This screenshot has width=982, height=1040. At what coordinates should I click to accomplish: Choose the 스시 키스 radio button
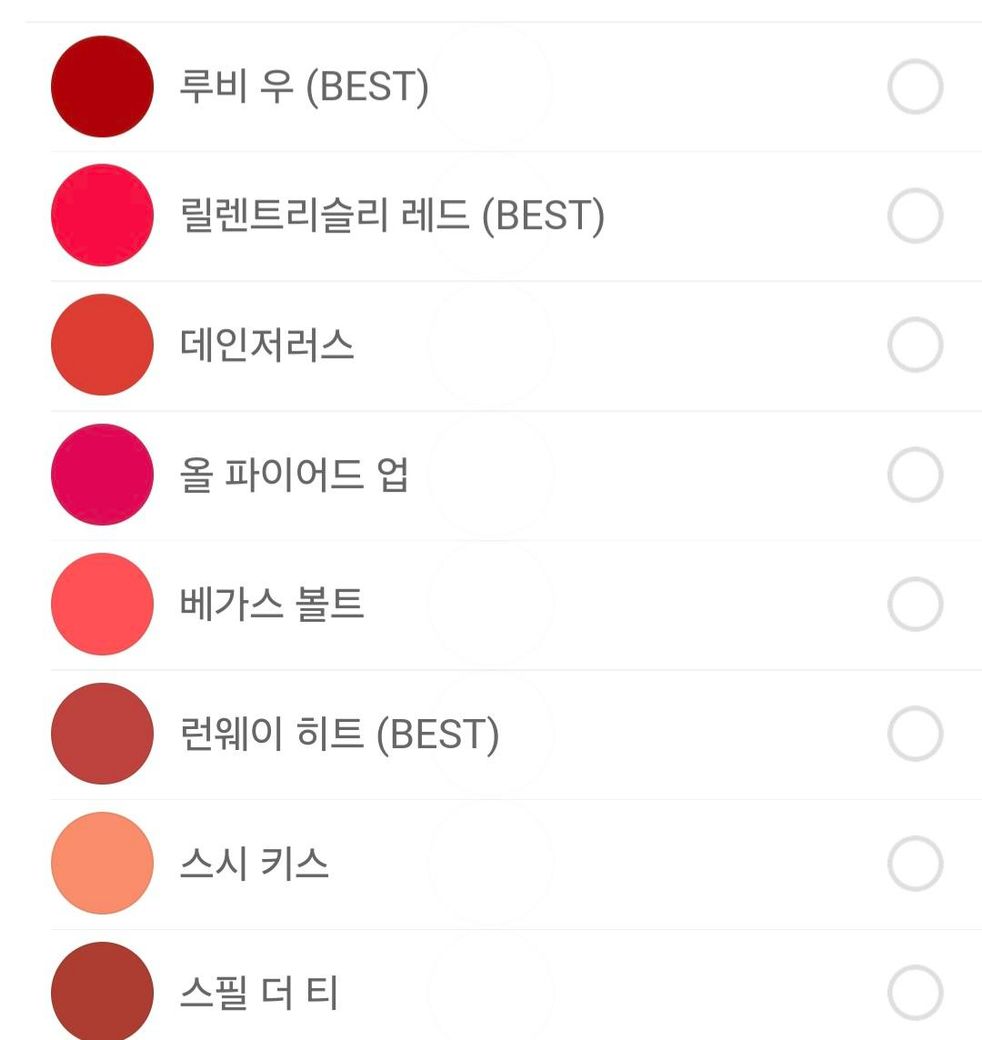pyautogui.click(x=915, y=863)
